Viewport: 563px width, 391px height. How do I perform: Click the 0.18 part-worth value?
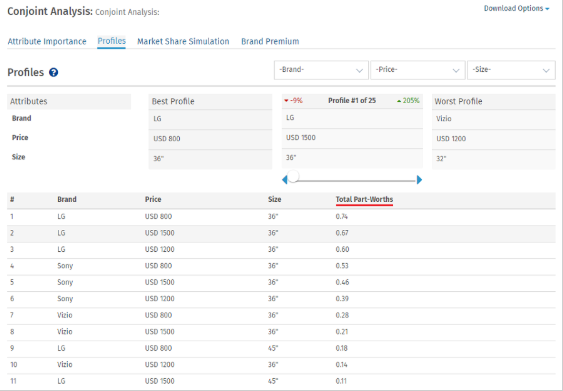pyautogui.click(x=341, y=348)
